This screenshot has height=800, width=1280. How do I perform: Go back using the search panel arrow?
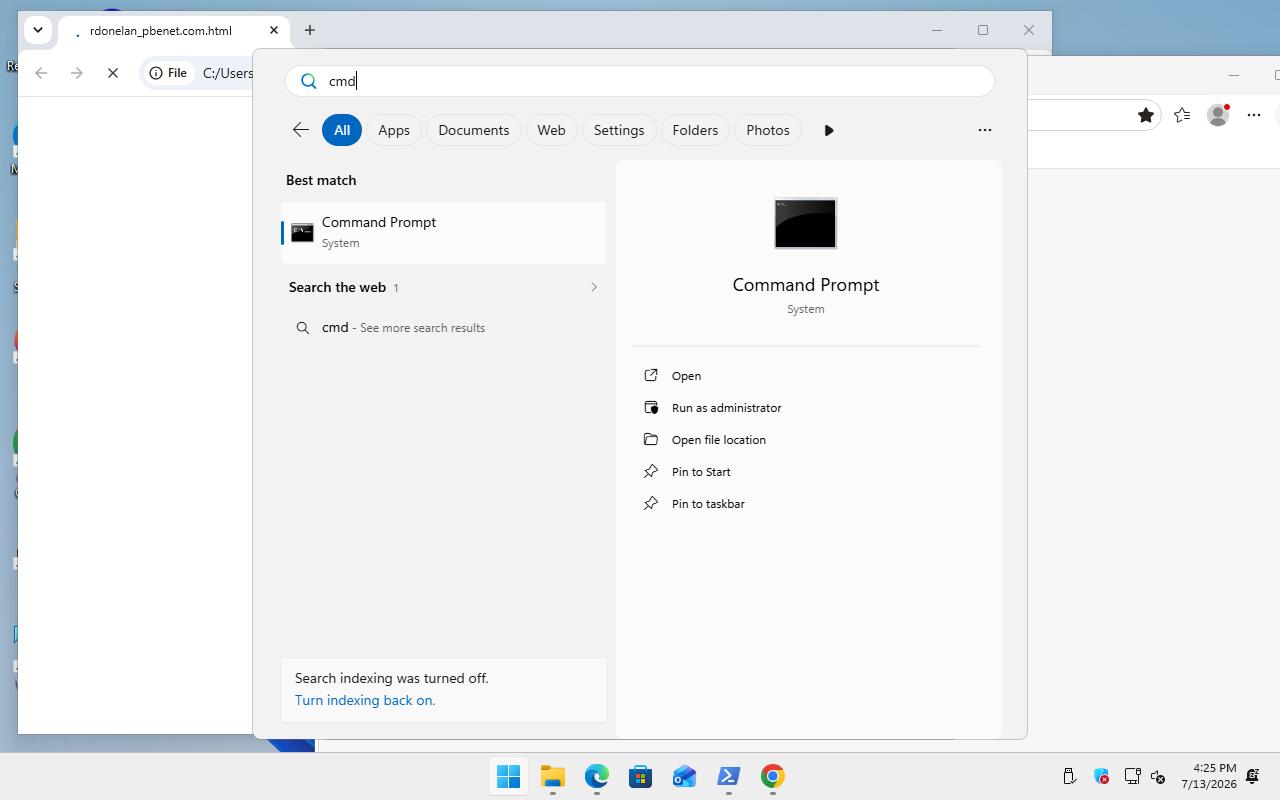coord(300,130)
